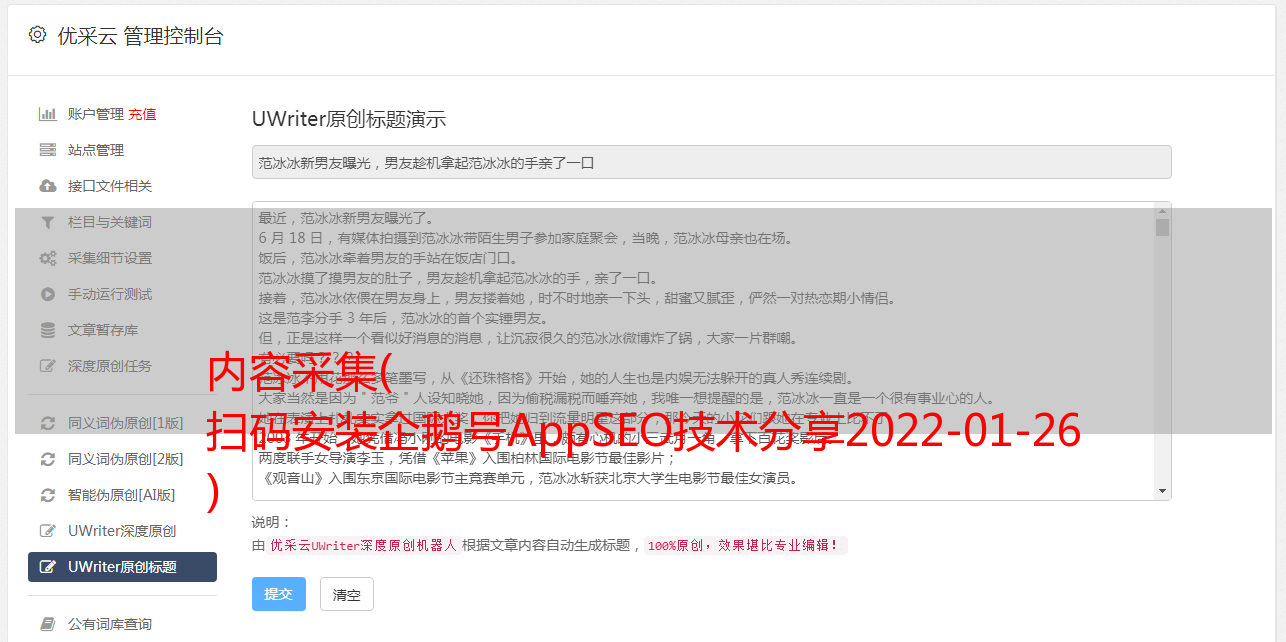The image size is (1286, 642).
Task: Select the active UWriter原创标题 menu item
Action: tap(122, 567)
